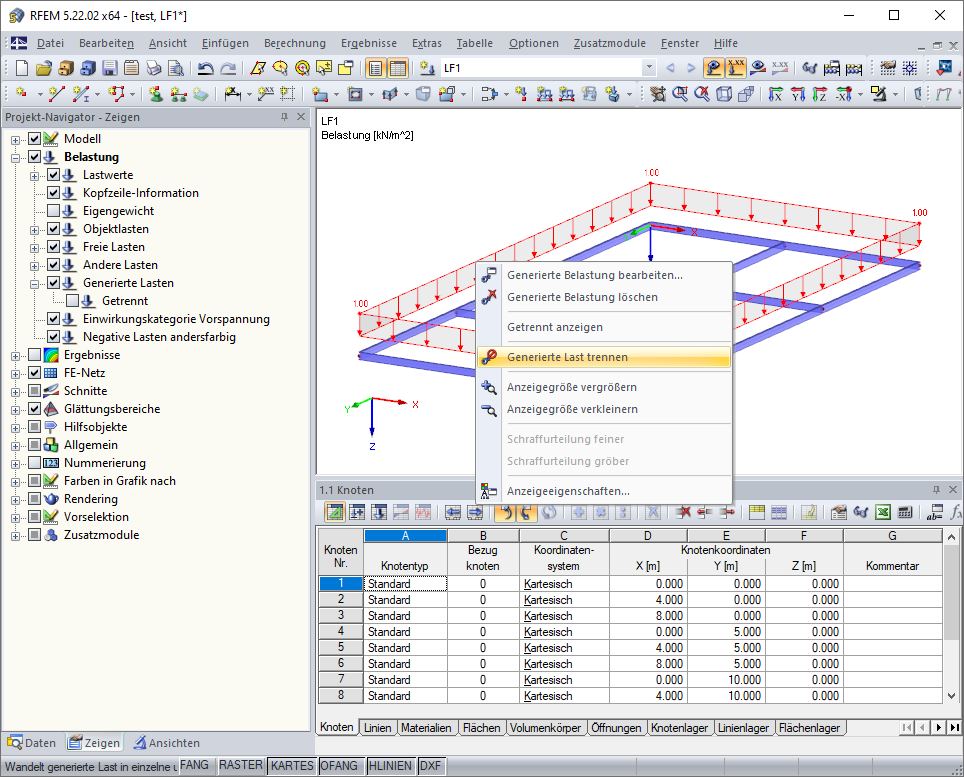This screenshot has height=777, width=964.
Task: Toggle the Table display toolbar button
Action: 398,68
